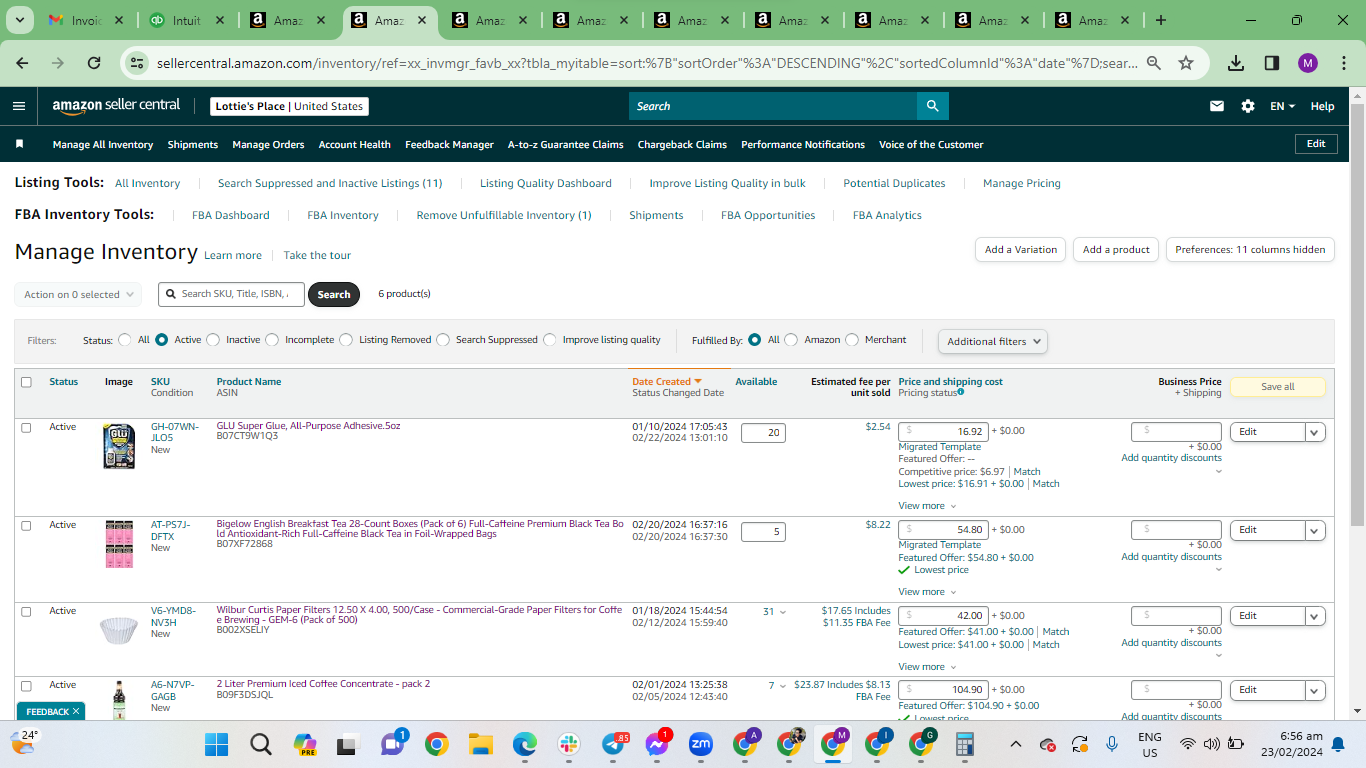The image size is (1366, 768).
Task: Click the SKU, Title, ISBN search field
Action: click(x=231, y=294)
